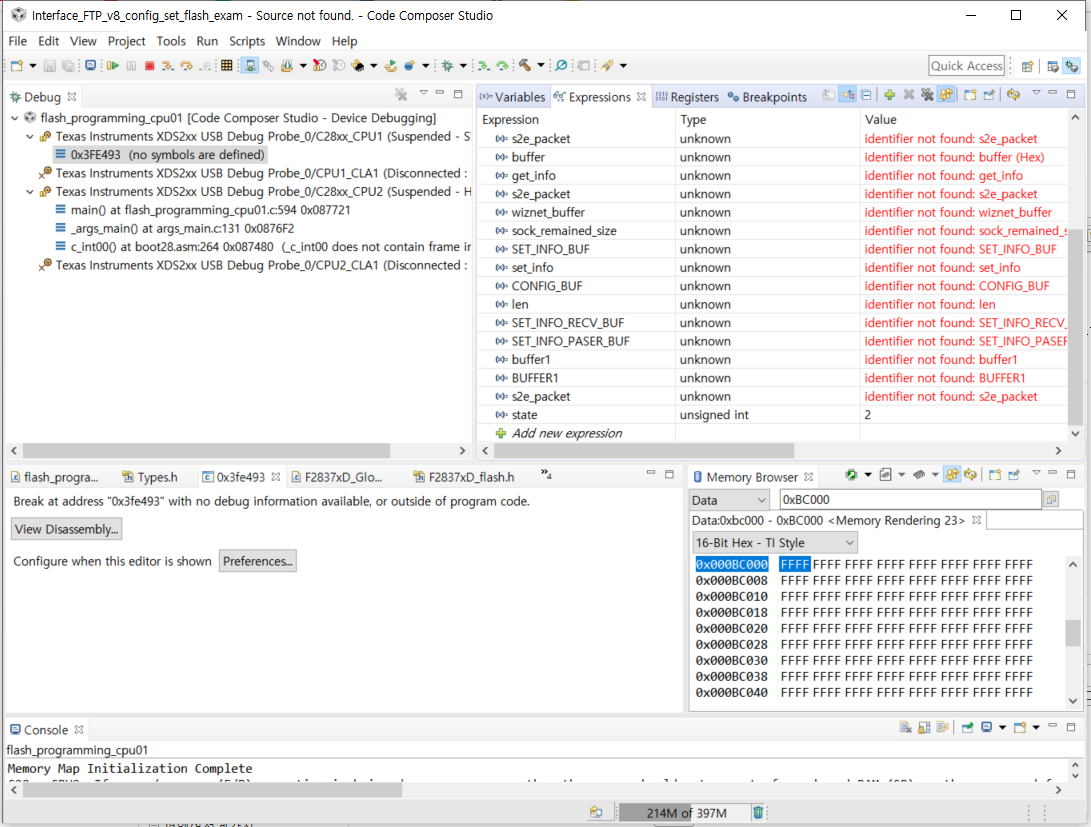Viewport: 1091px width, 827px height.
Task: Toggle Continuous Refresh in Memory Browser toolbar
Action: coord(952,475)
